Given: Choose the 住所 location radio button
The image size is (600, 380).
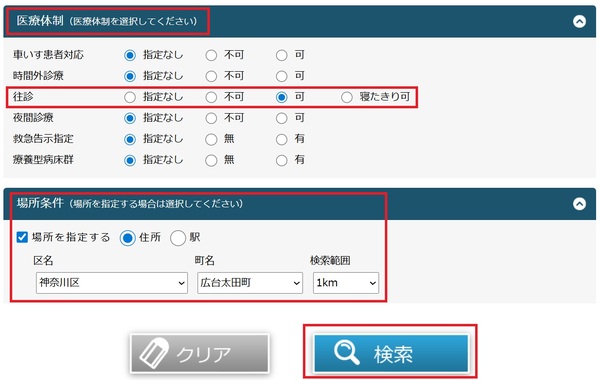Looking at the screenshot, I should [127, 238].
